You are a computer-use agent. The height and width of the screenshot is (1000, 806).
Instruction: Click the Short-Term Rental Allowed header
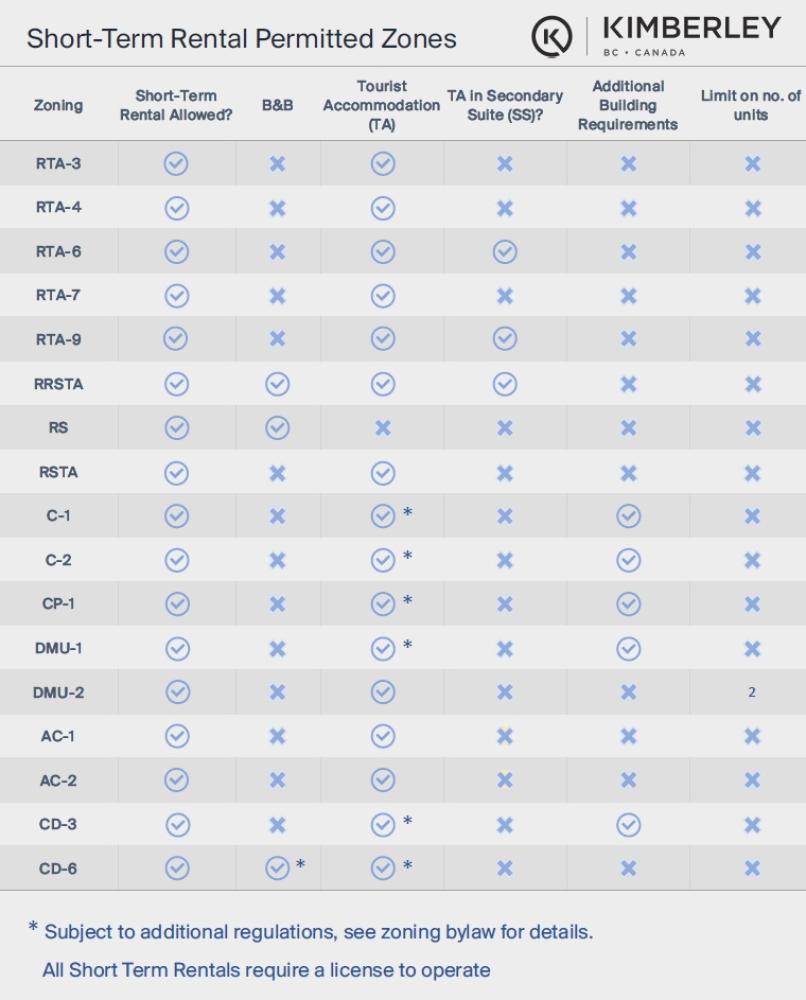[176, 105]
